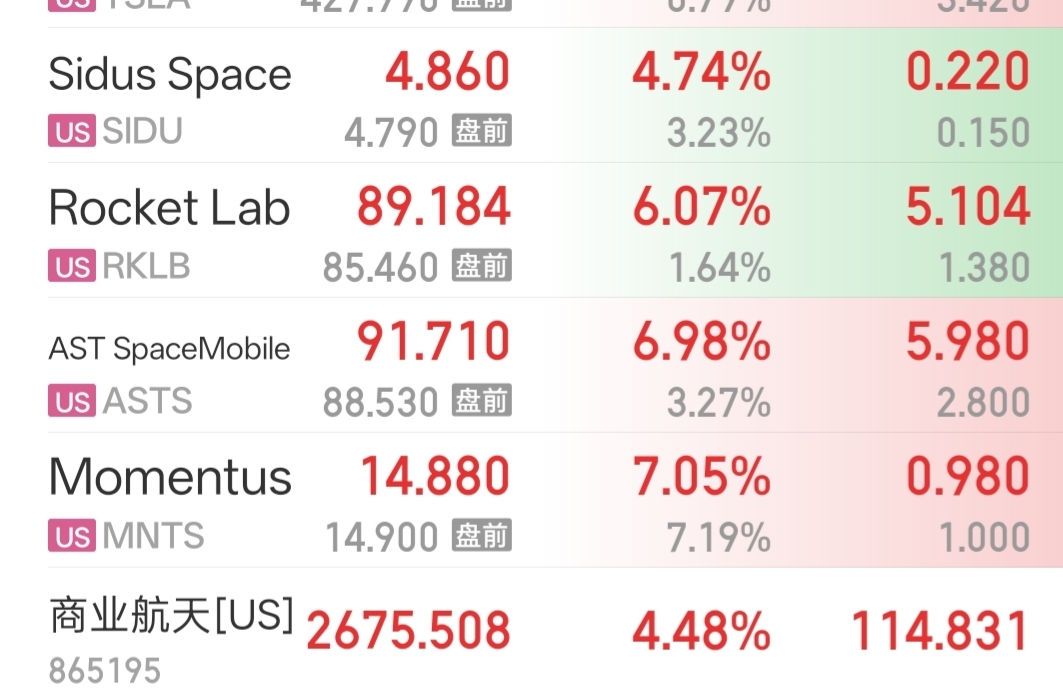Tap the ASTS ticker symbol

point(147,402)
